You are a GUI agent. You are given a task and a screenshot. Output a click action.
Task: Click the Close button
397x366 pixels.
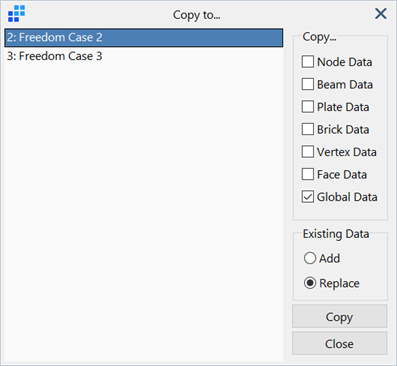(x=339, y=343)
